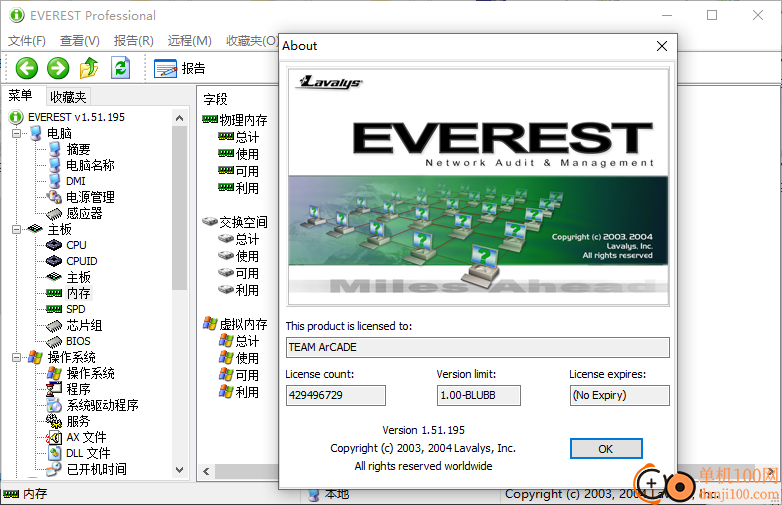This screenshot has width=782, height=505.
Task: Click tree scrollbar down arrow
Action: tap(180, 470)
